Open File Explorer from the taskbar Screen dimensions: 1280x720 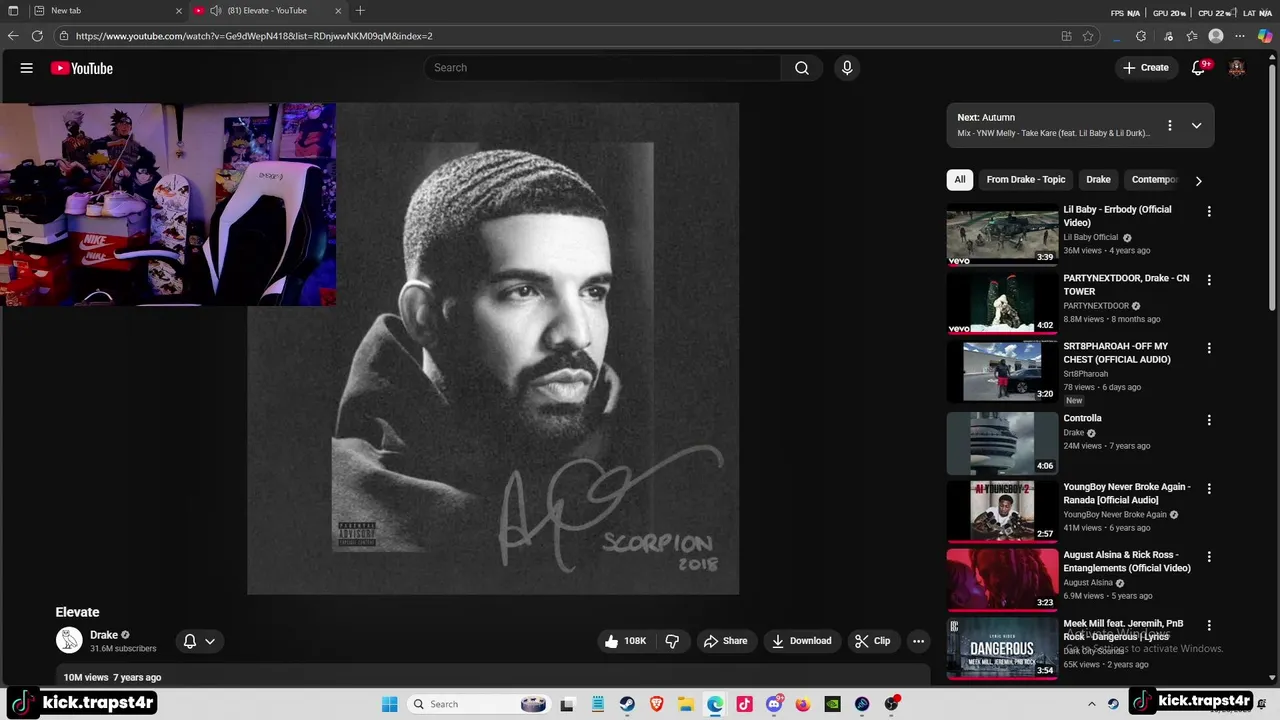click(686, 704)
